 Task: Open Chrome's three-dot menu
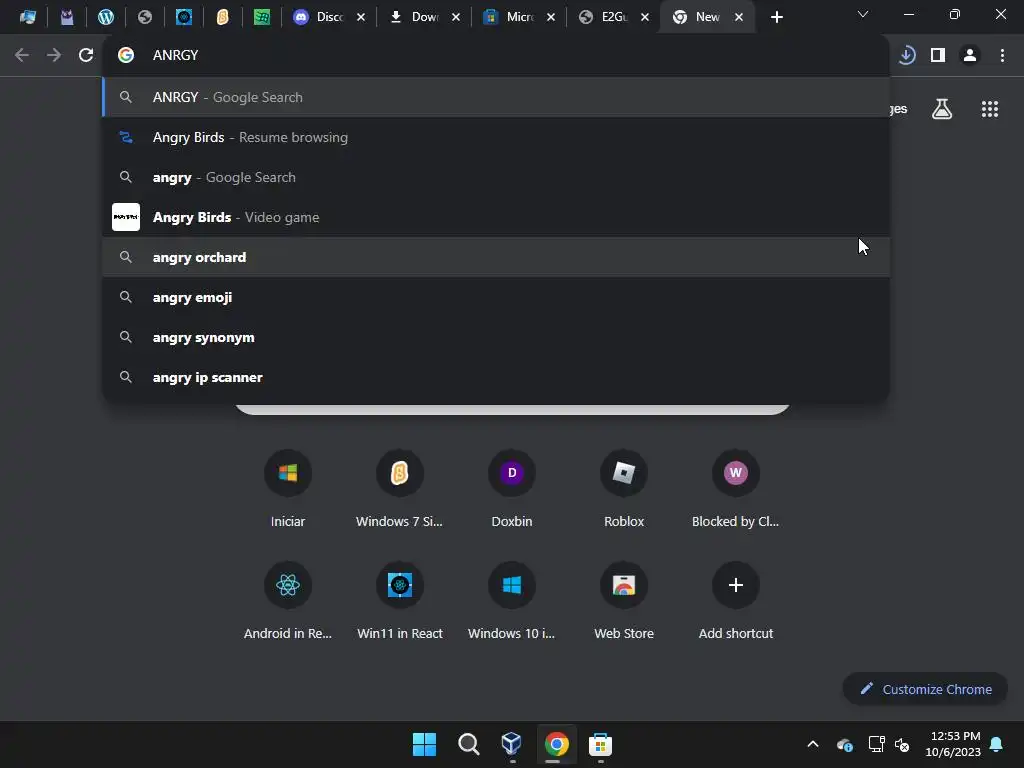[1002, 56]
